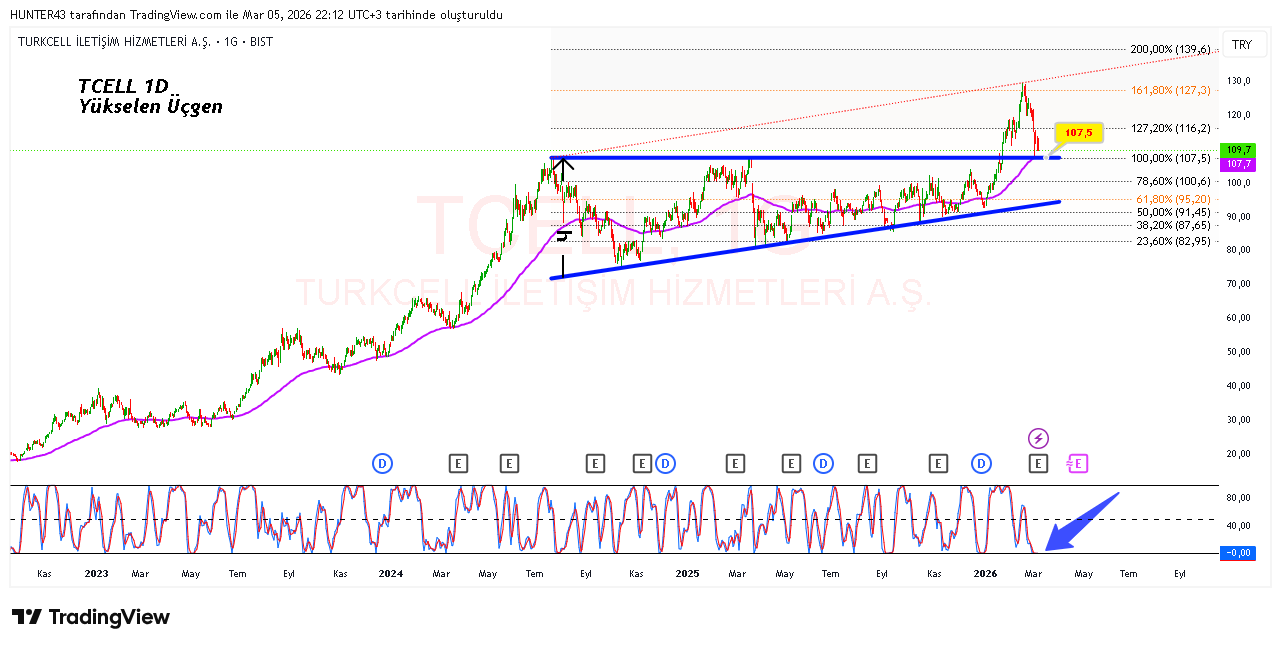Click the 2024 label on time axis

click(x=391, y=574)
